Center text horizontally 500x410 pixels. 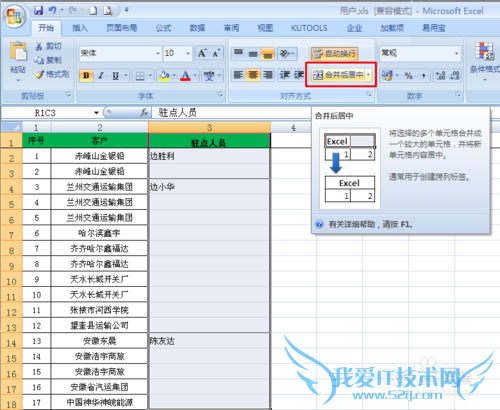(253, 75)
